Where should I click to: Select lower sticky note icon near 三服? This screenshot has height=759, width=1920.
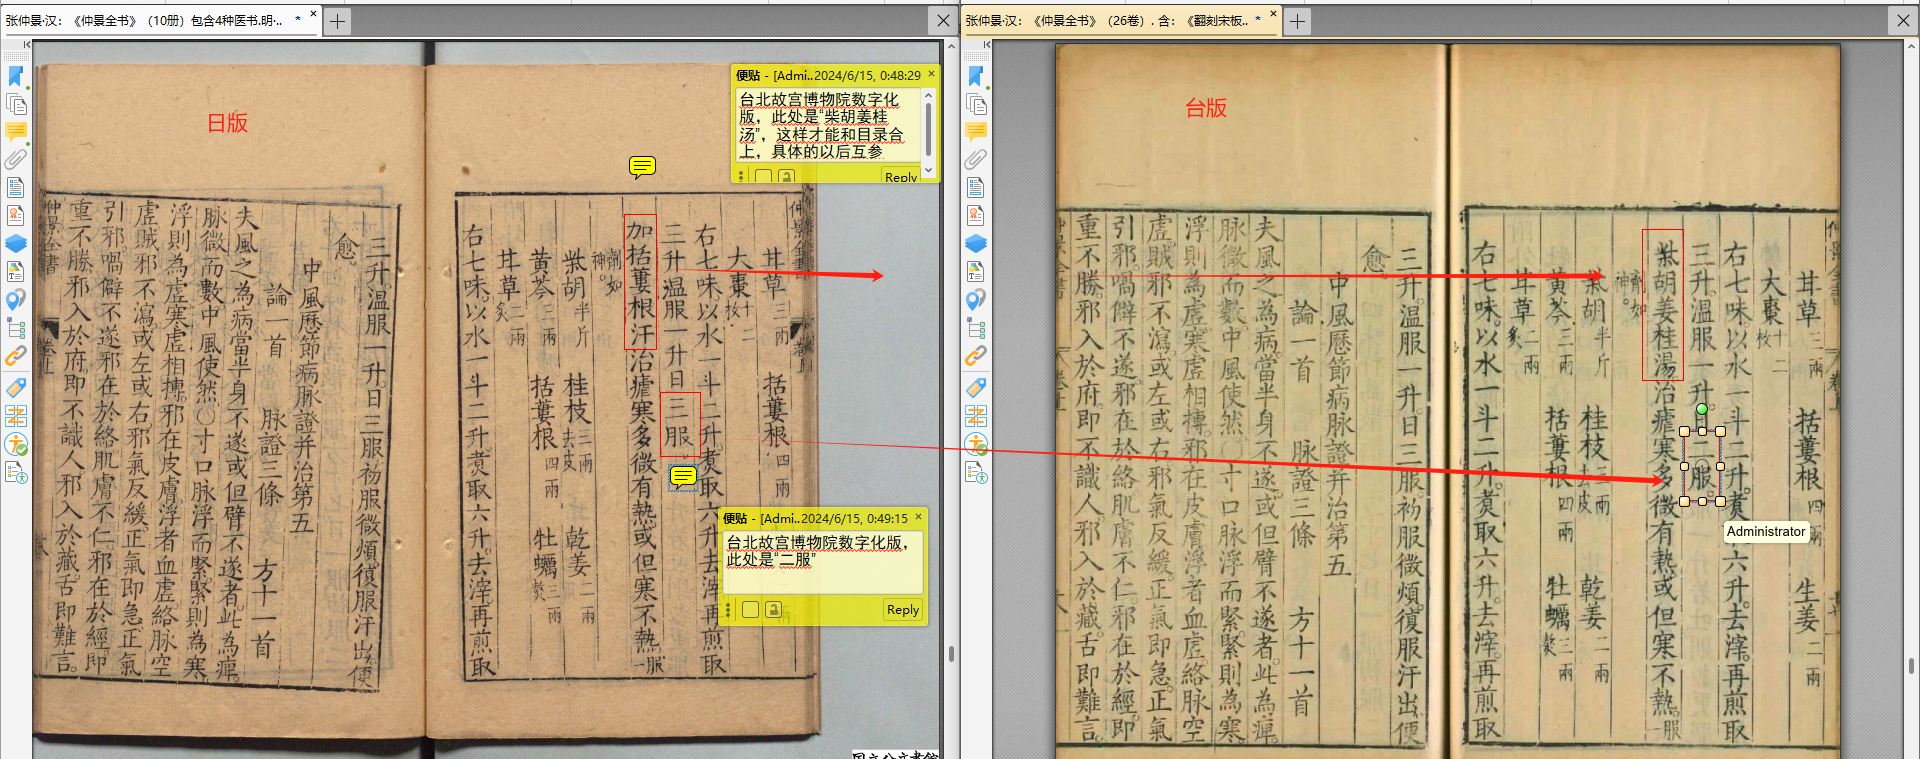[x=683, y=476]
